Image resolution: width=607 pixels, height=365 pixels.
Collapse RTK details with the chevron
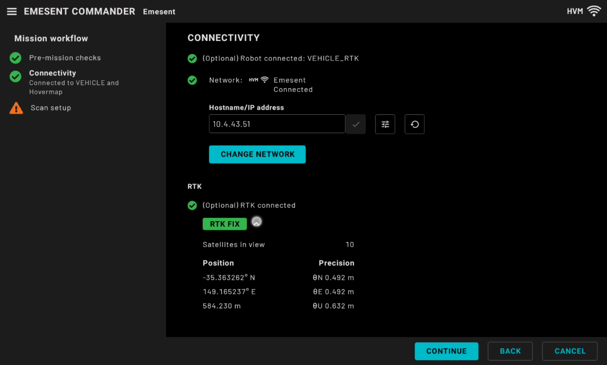(x=256, y=222)
